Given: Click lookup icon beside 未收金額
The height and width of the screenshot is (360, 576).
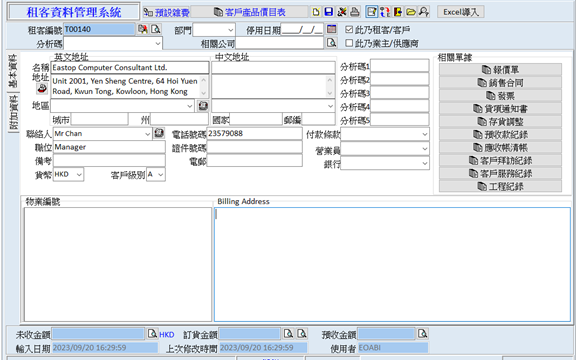Looking at the screenshot, I should pyautogui.click(x=152, y=334).
